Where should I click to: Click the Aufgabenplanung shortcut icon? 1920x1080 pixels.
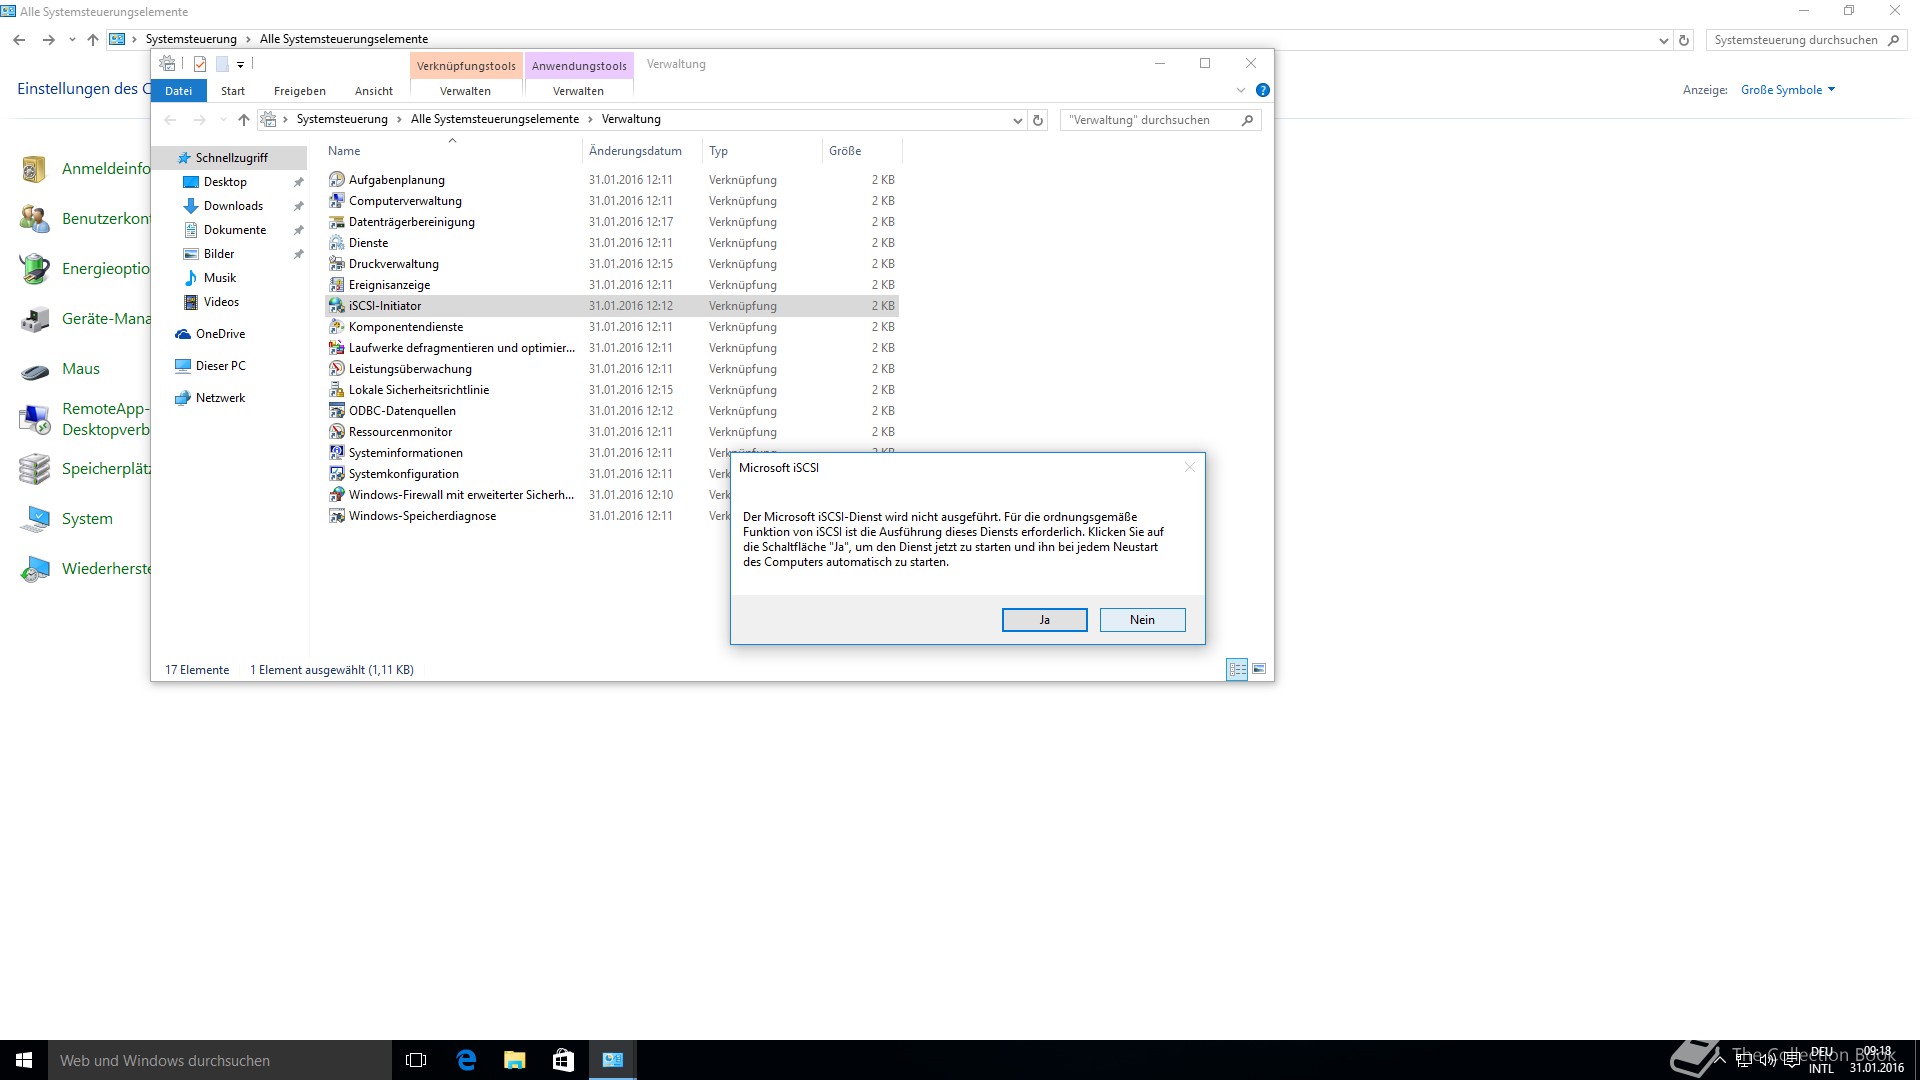[337, 180]
